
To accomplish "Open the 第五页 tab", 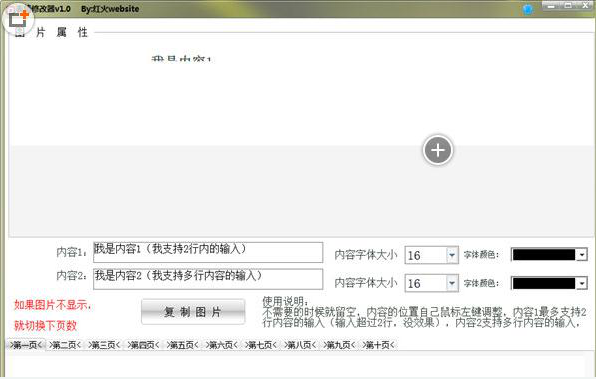I will 182,345.
